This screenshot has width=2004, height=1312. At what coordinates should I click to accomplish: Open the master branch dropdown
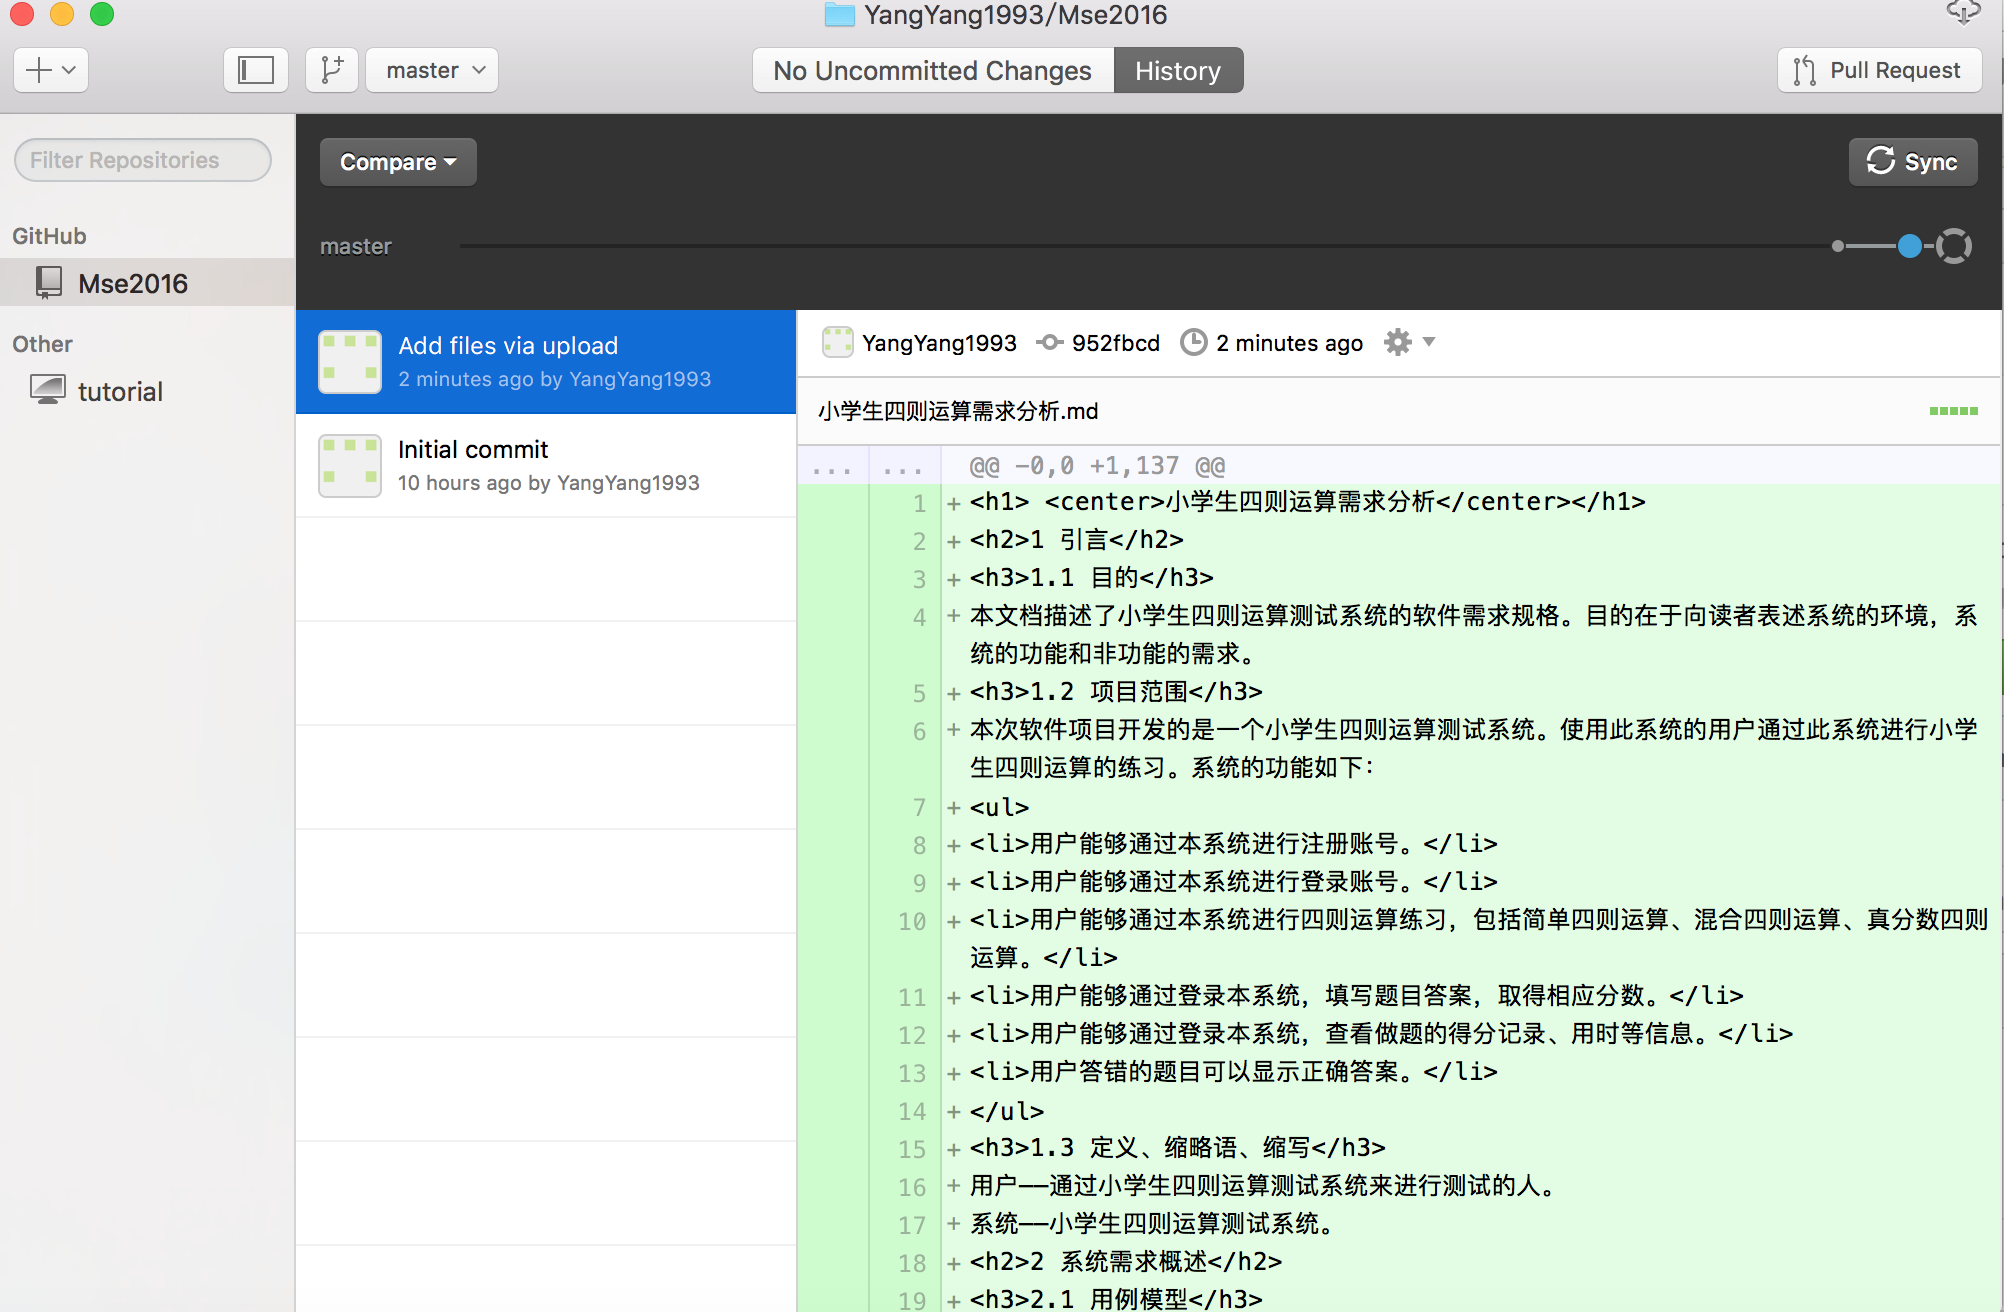(432, 70)
